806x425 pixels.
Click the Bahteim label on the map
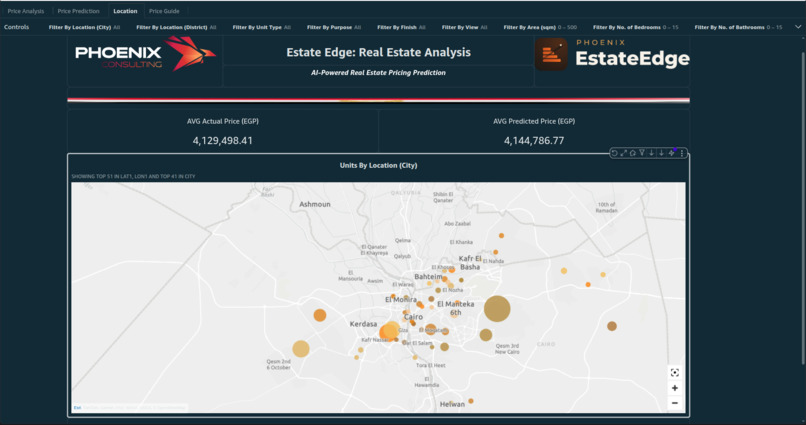[429, 277]
